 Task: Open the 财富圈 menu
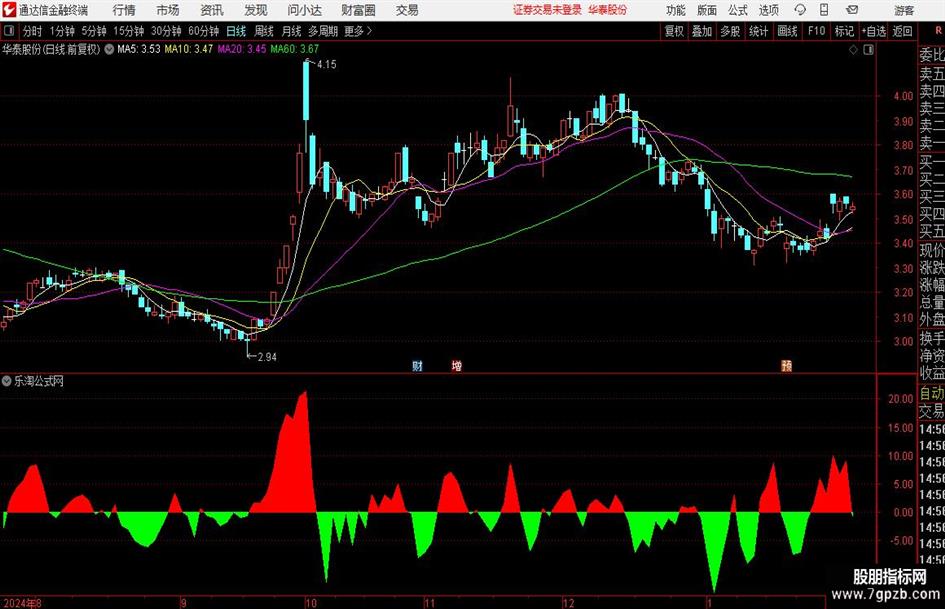coord(358,10)
